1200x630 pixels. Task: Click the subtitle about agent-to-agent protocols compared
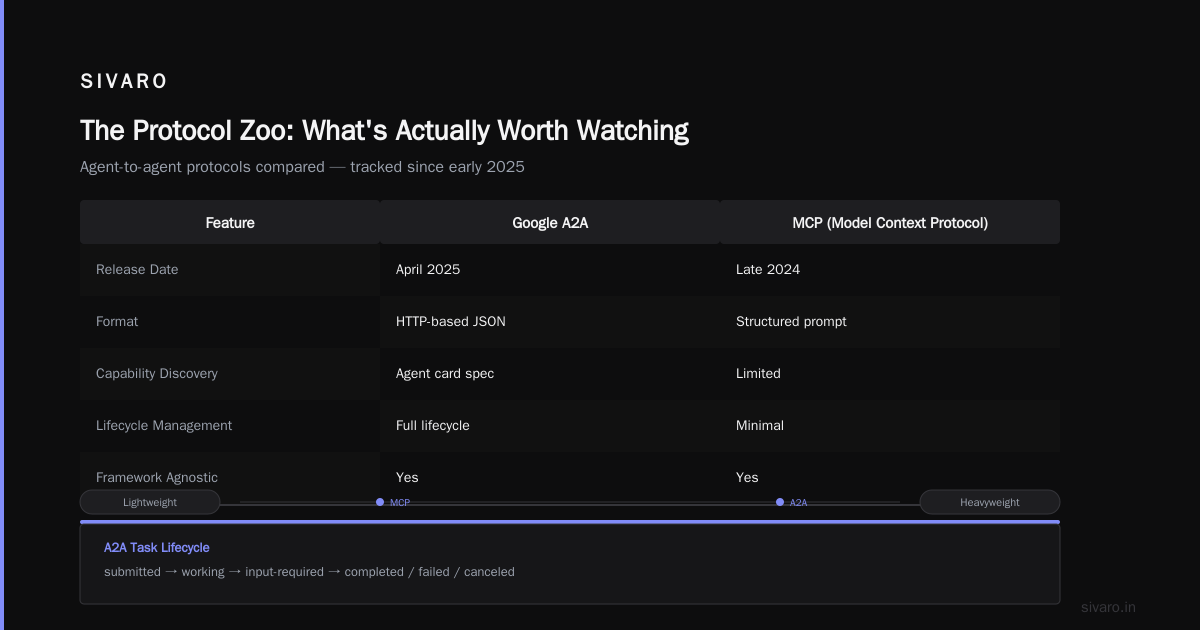click(x=302, y=167)
